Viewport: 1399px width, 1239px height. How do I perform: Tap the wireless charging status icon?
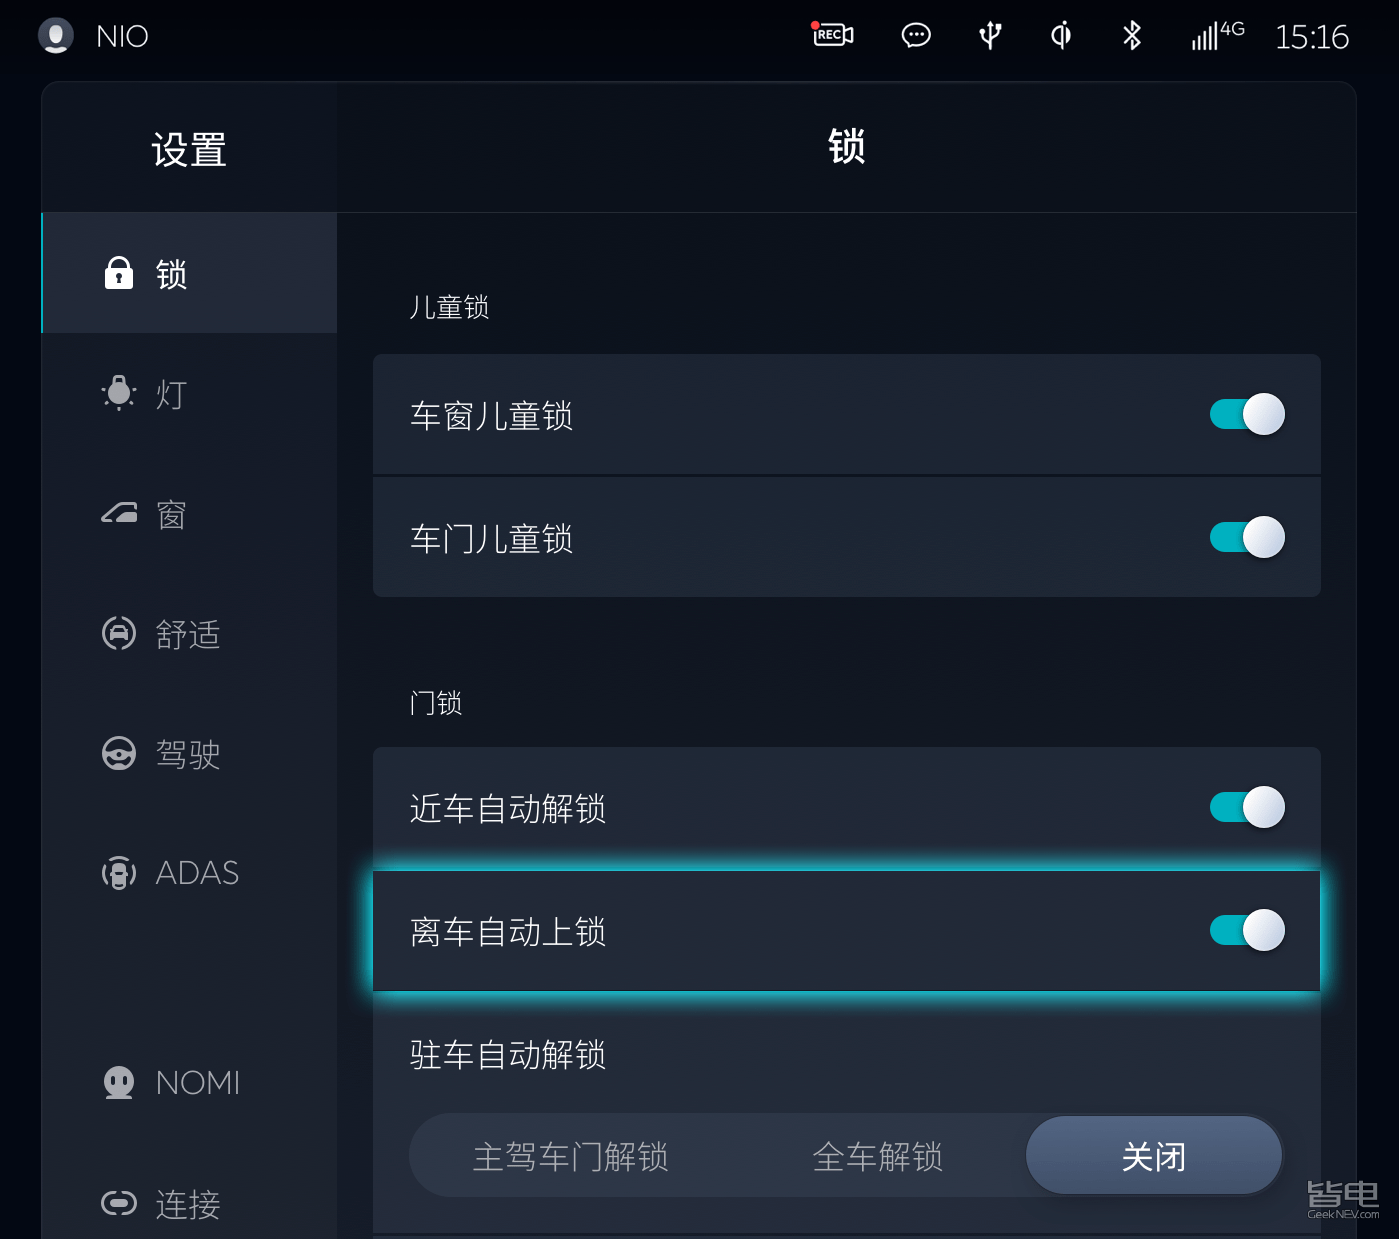tap(1061, 36)
